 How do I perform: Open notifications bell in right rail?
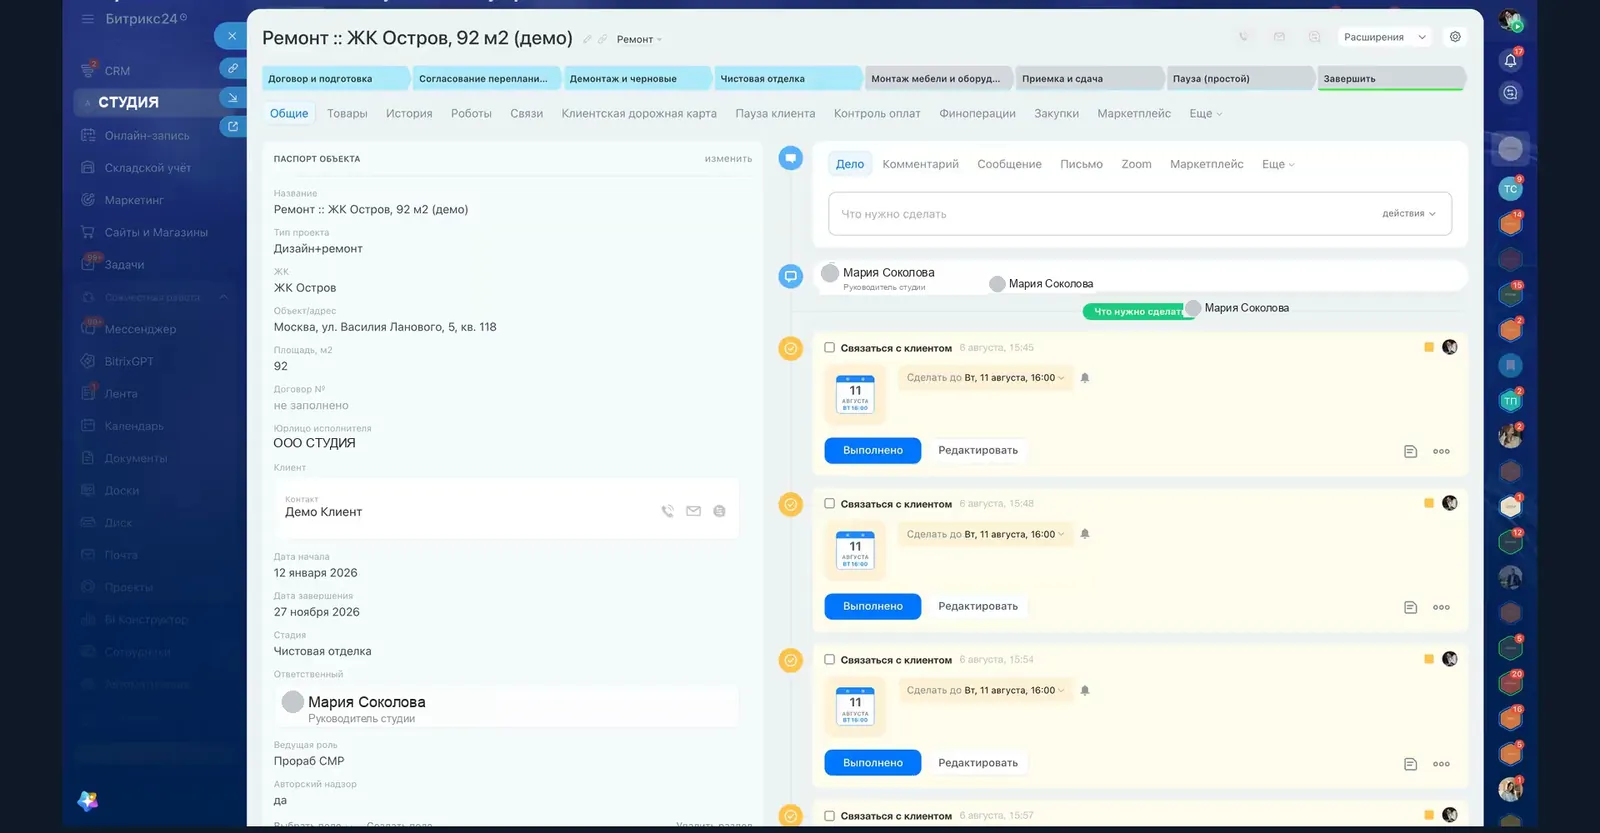[x=1510, y=60]
